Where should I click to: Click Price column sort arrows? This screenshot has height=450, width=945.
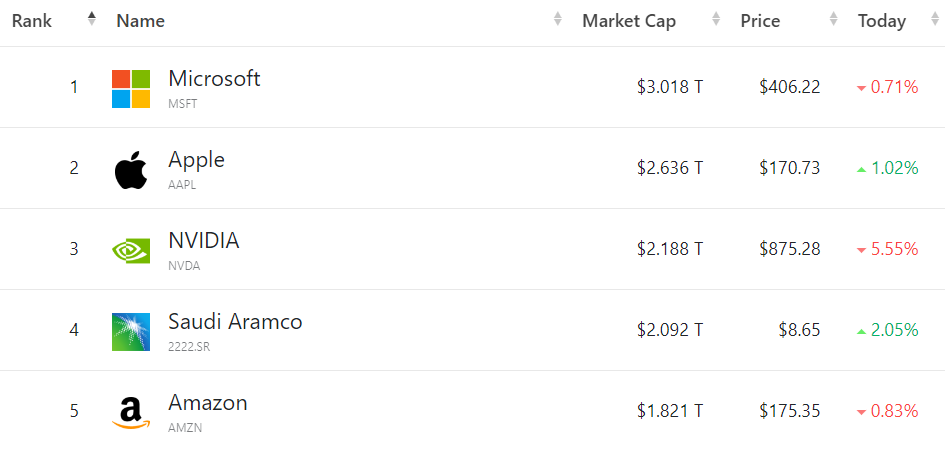pyautogui.click(x=833, y=20)
